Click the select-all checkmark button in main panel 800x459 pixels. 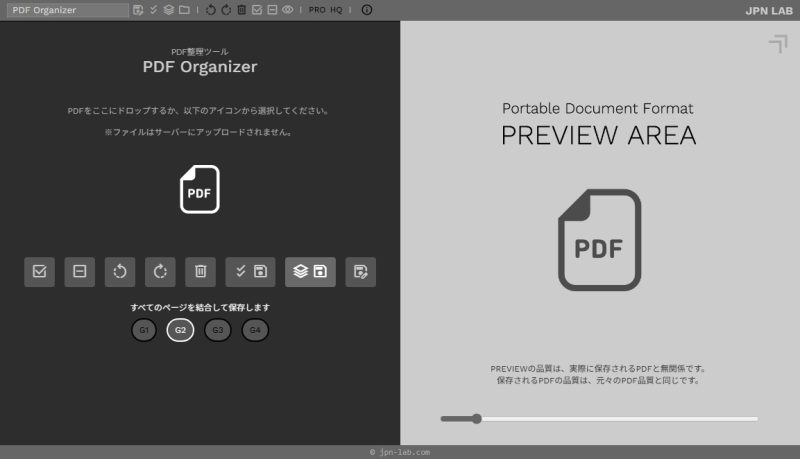39,271
